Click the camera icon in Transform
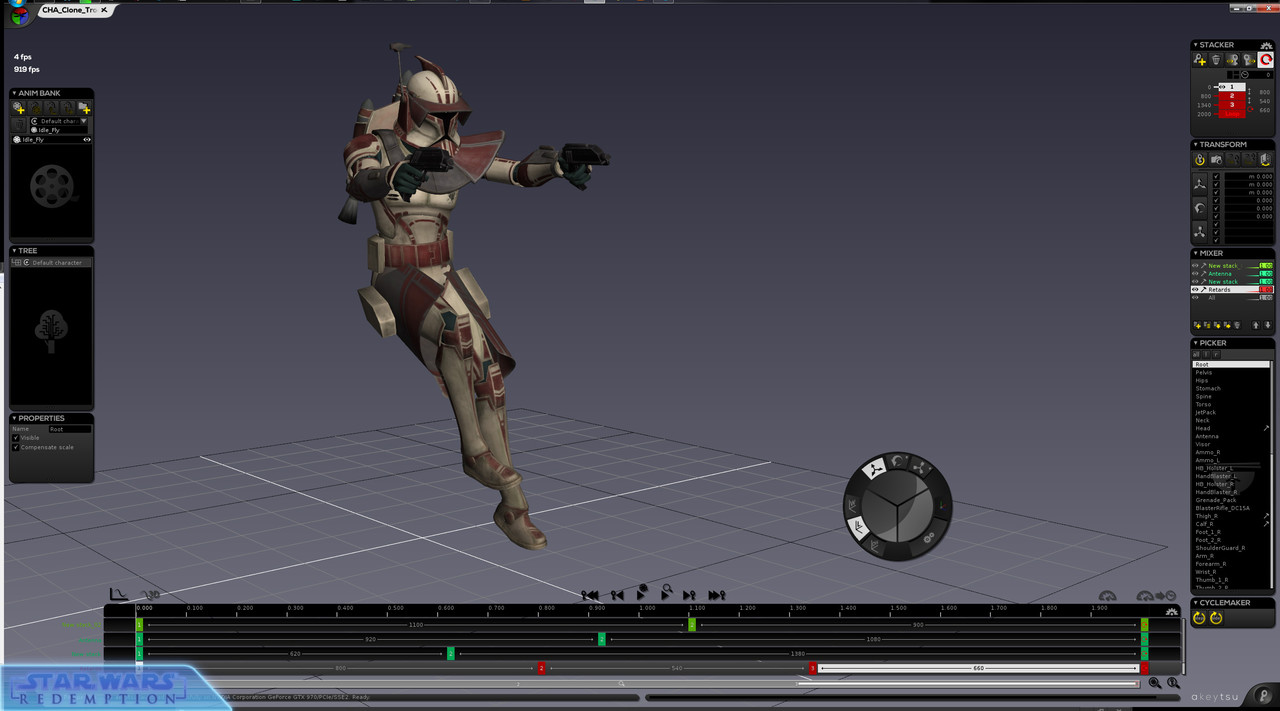Screen dimensions: 1280x711 (x=1216, y=160)
